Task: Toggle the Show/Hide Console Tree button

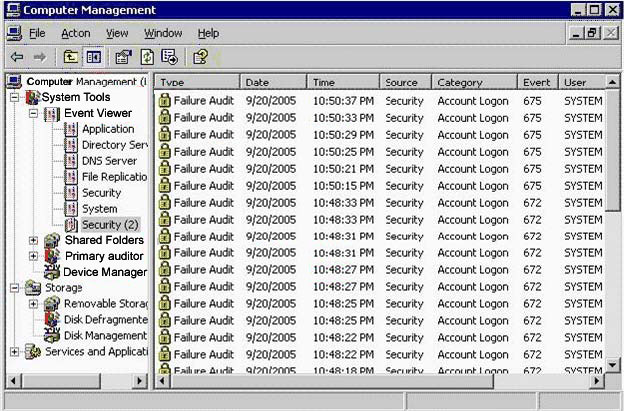Action: 94,57
